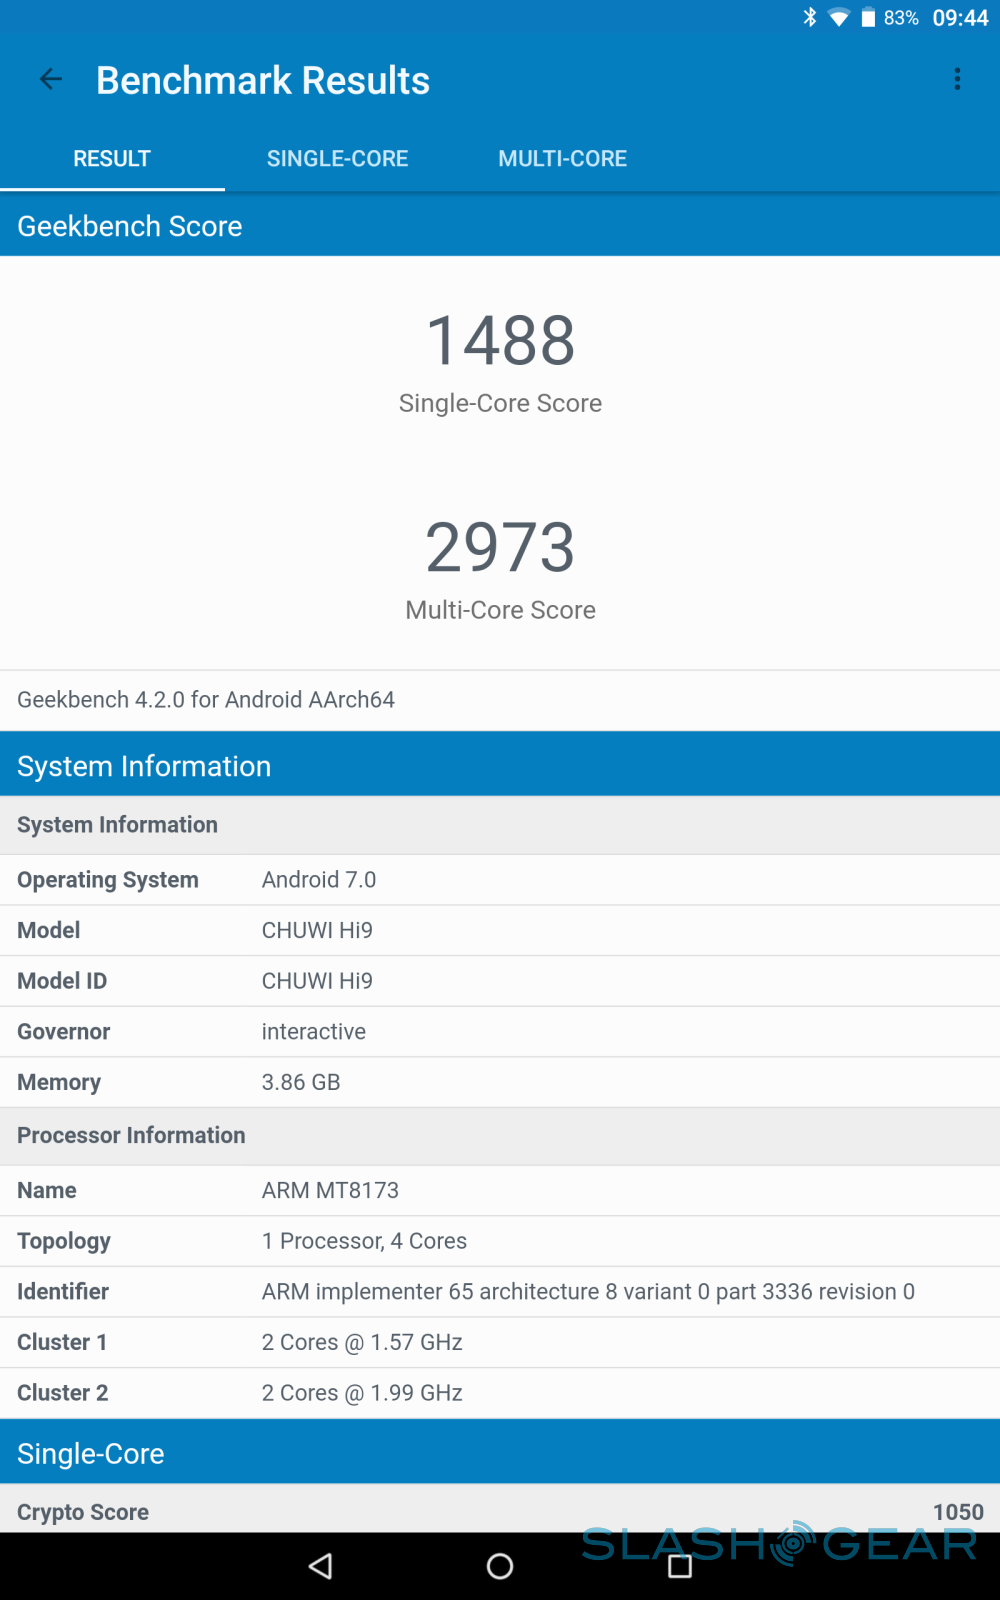
Task: Tap the 2973 Multi-Core Score value
Action: [x=500, y=548]
